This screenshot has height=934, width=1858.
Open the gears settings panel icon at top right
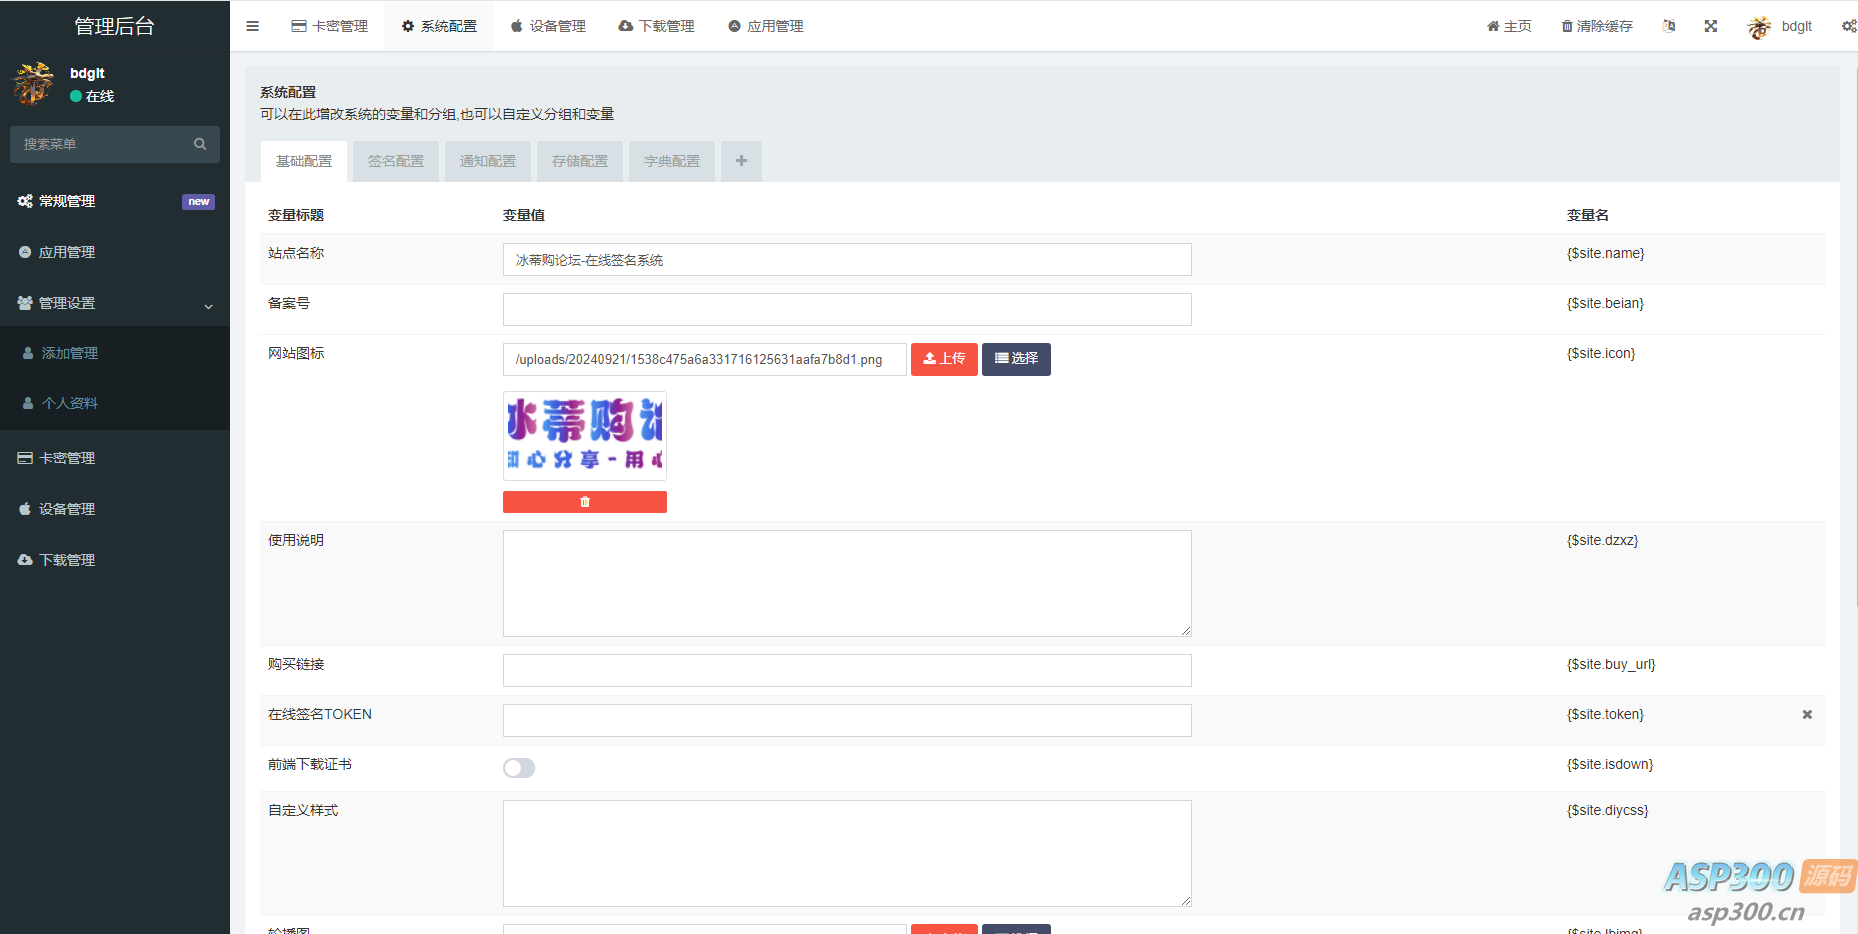(x=1849, y=26)
